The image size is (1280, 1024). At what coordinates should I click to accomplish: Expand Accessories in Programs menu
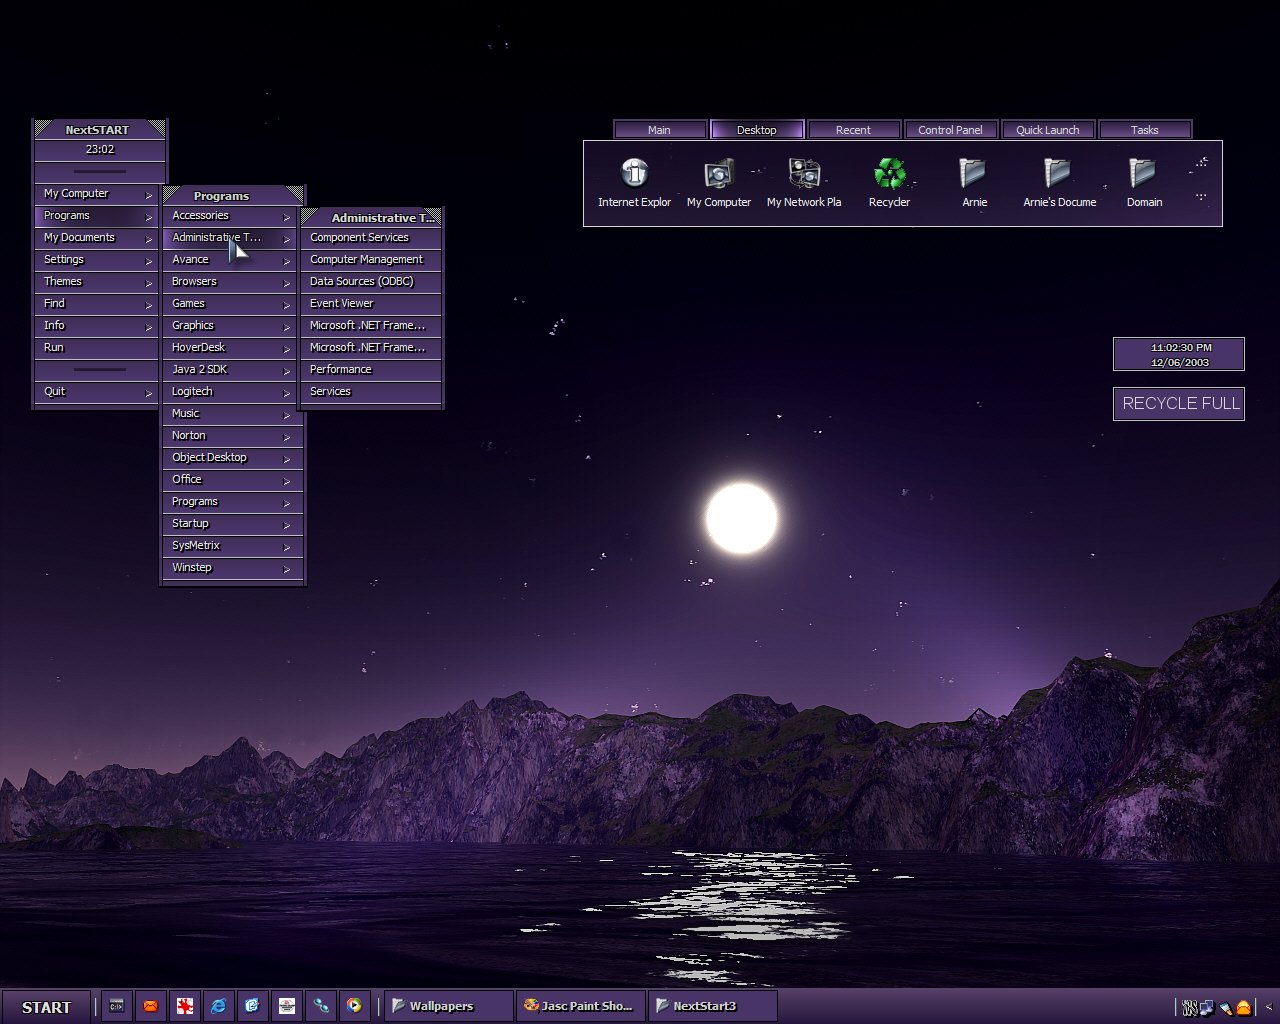232,216
